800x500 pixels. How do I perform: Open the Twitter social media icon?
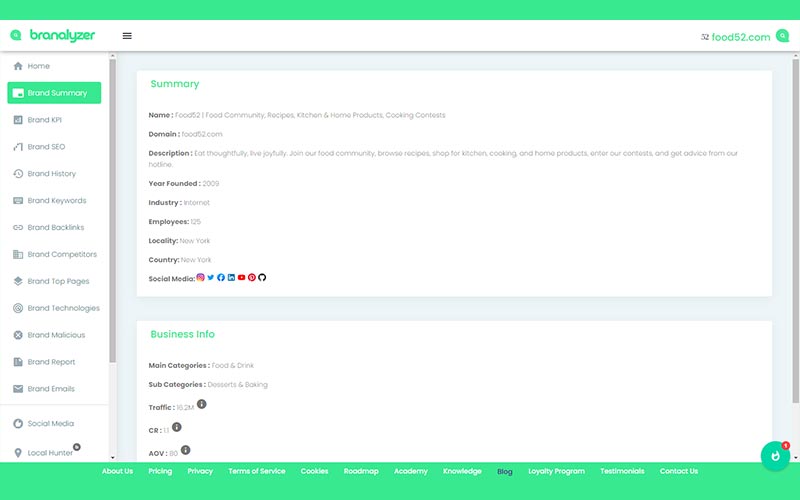coord(211,278)
